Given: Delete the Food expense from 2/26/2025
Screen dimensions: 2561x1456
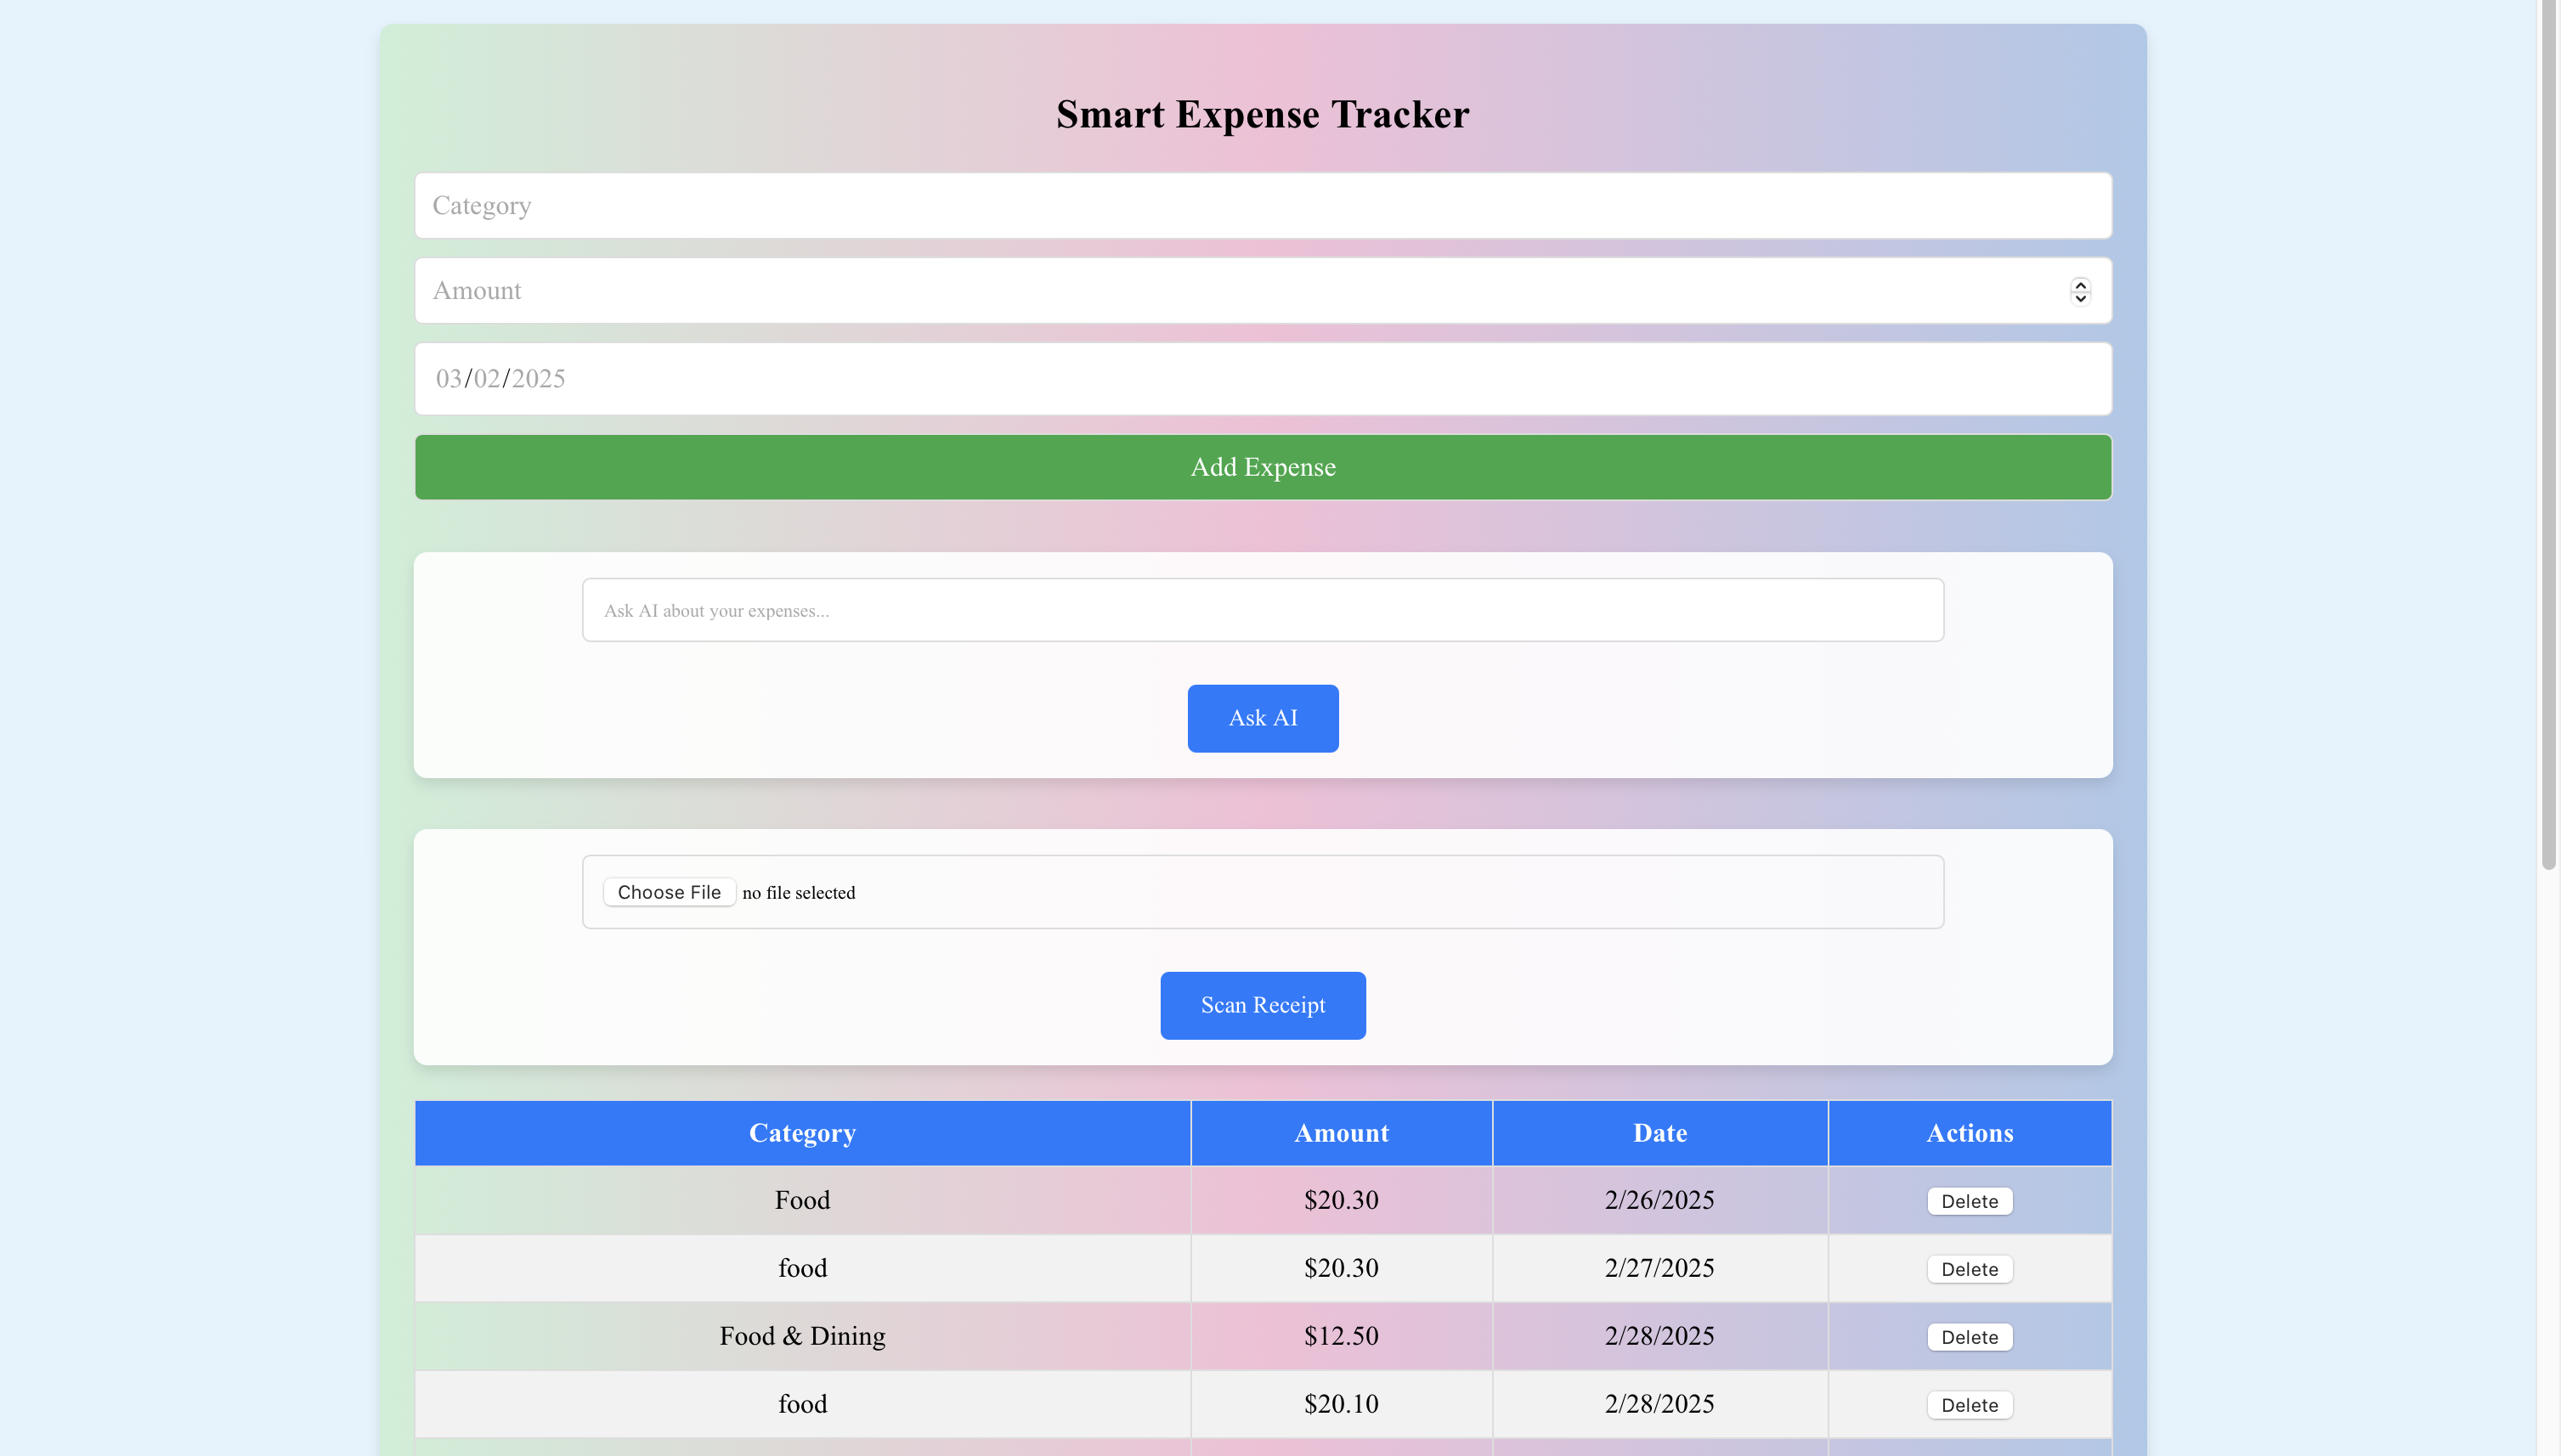Looking at the screenshot, I should pos(1969,1200).
